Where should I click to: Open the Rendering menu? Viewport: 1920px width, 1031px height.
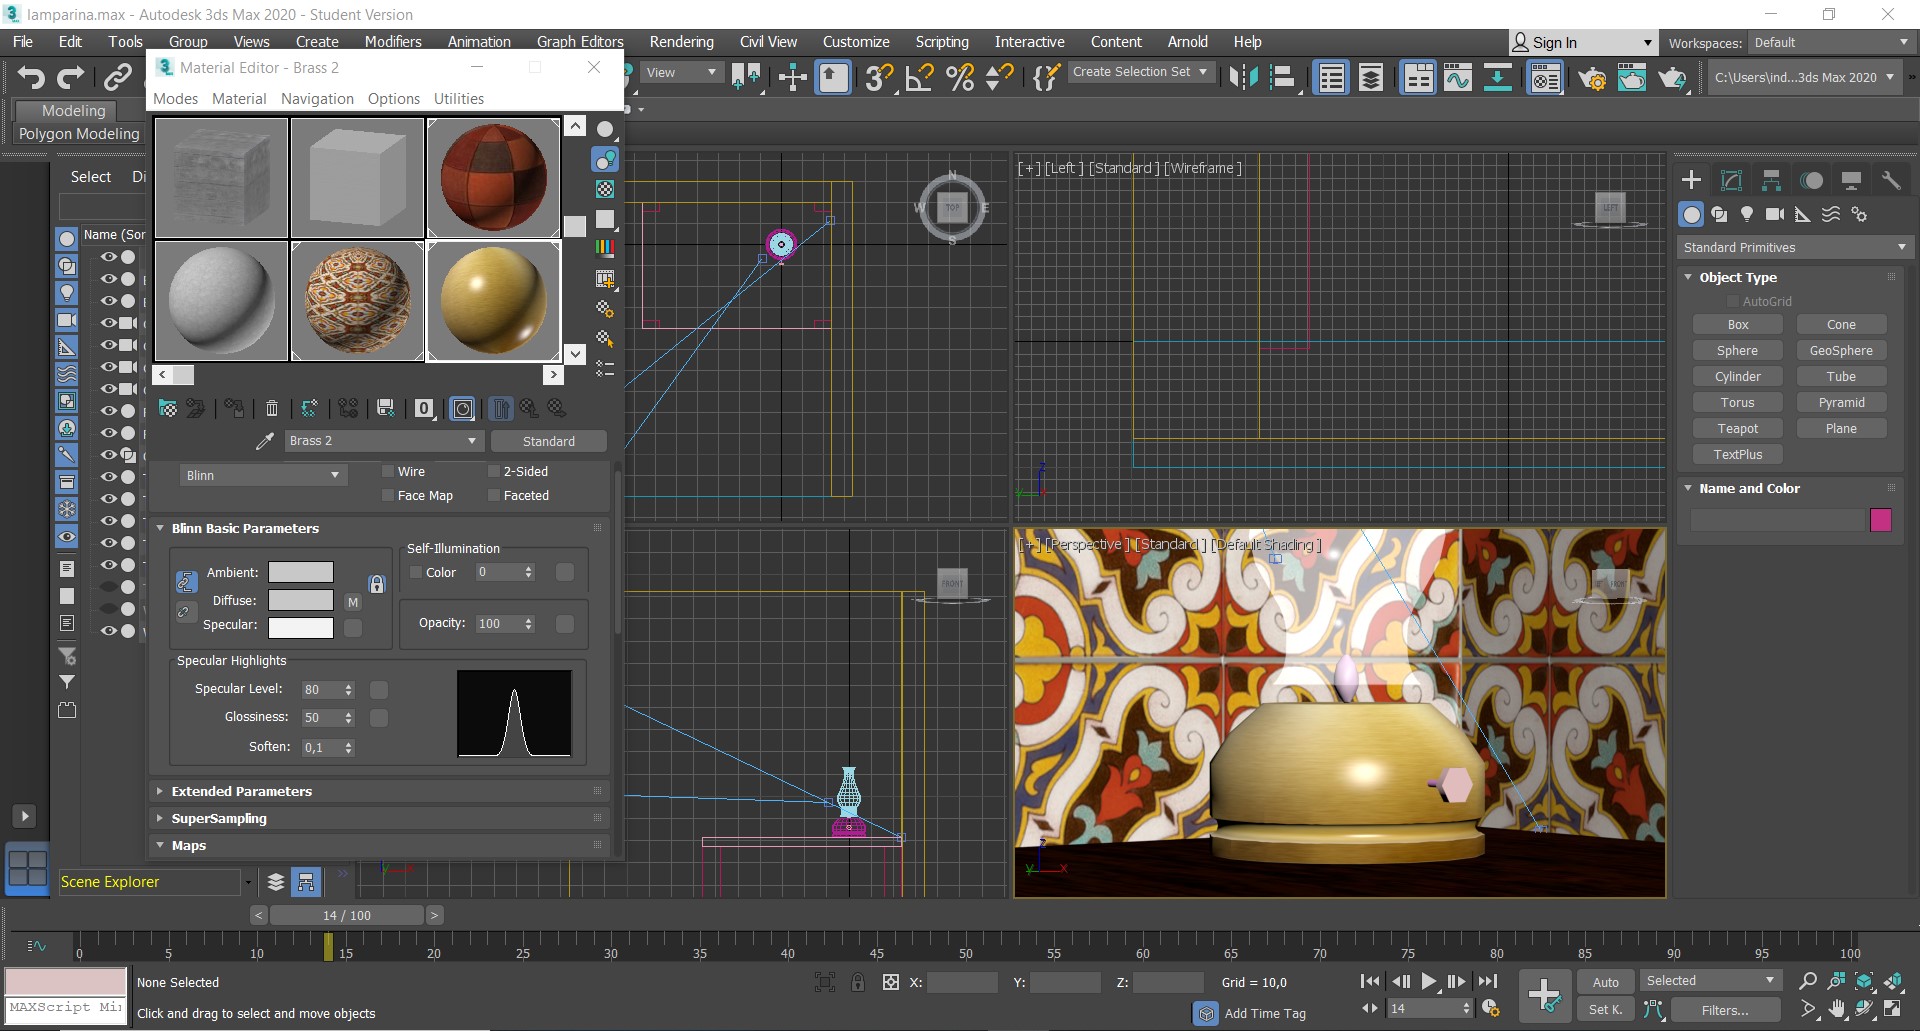point(681,42)
